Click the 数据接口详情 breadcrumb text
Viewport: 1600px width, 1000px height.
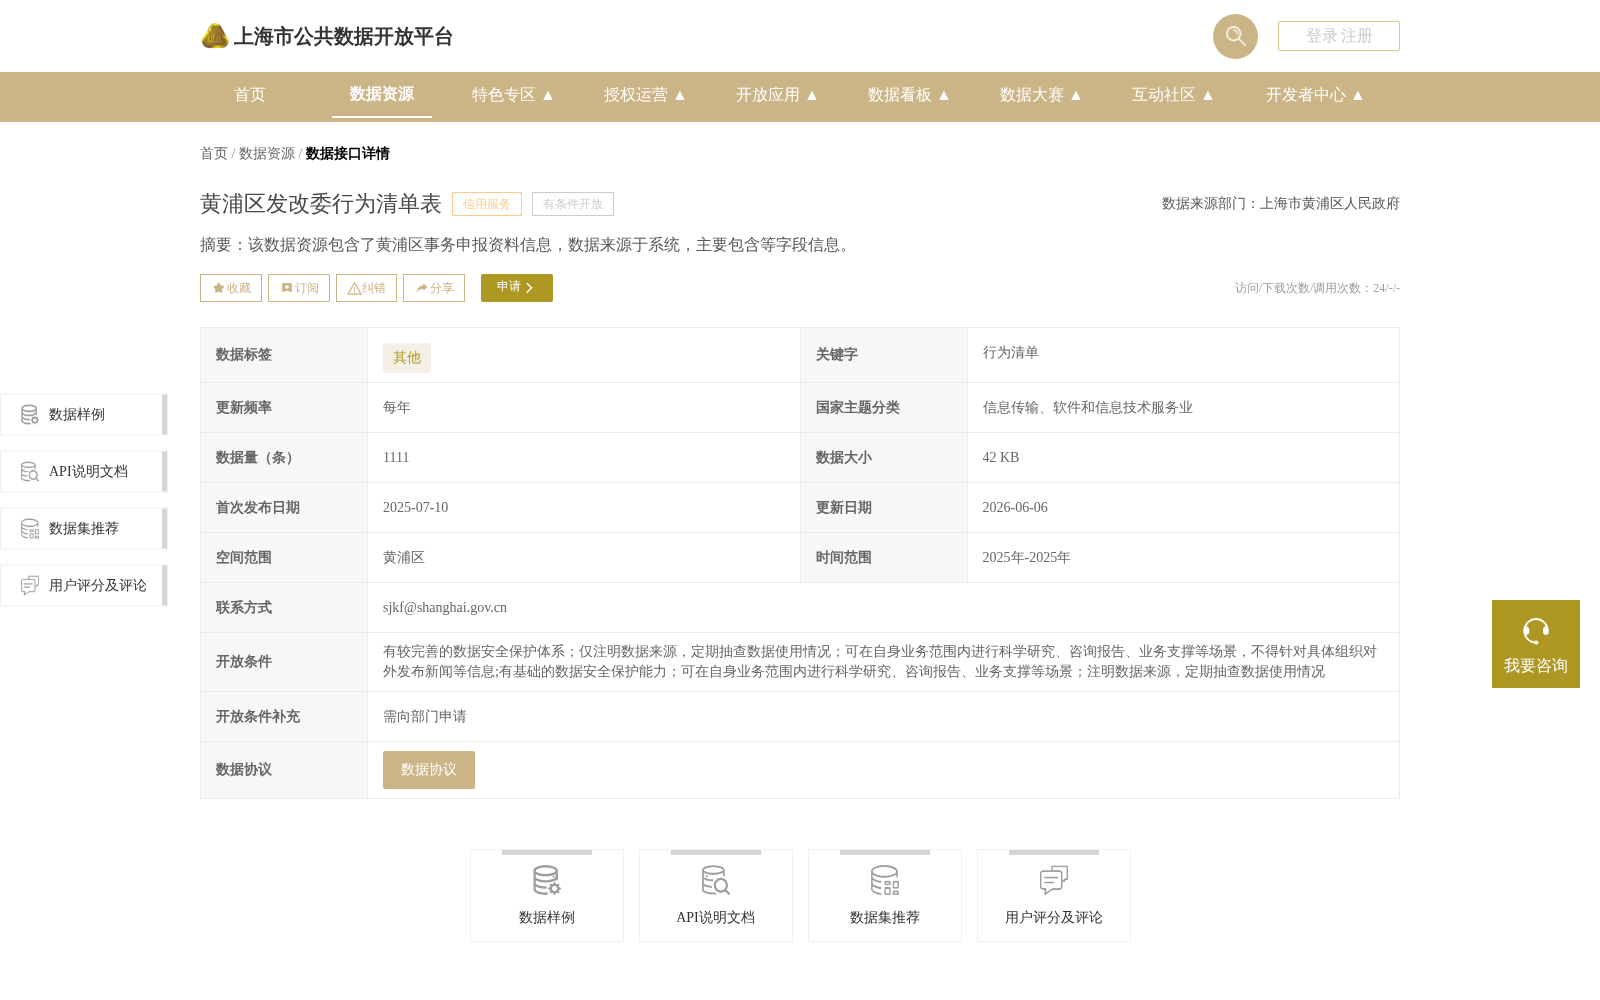pos(348,153)
